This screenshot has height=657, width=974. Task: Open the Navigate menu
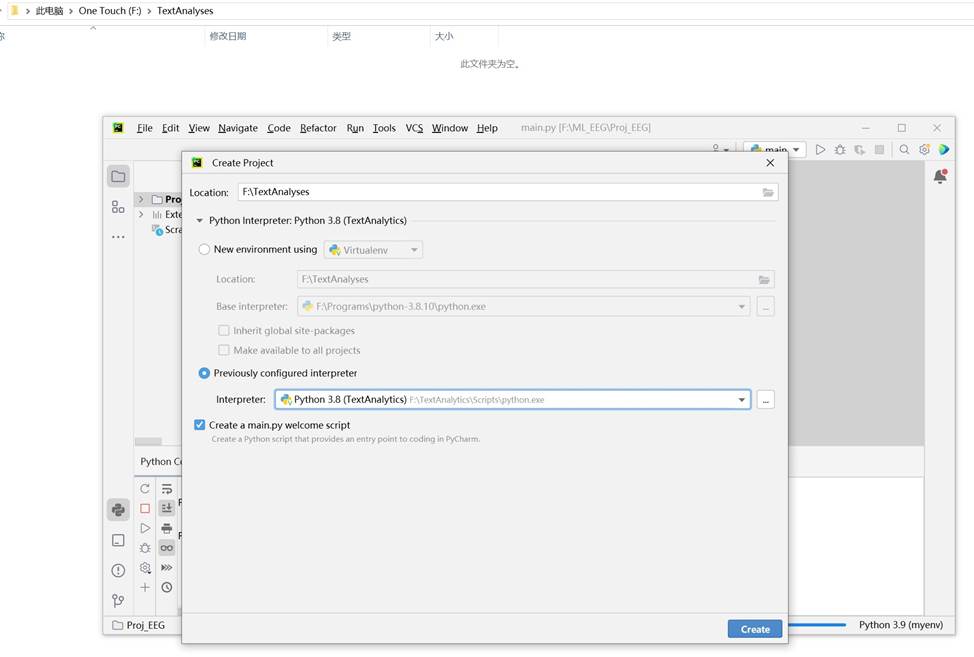[237, 128]
